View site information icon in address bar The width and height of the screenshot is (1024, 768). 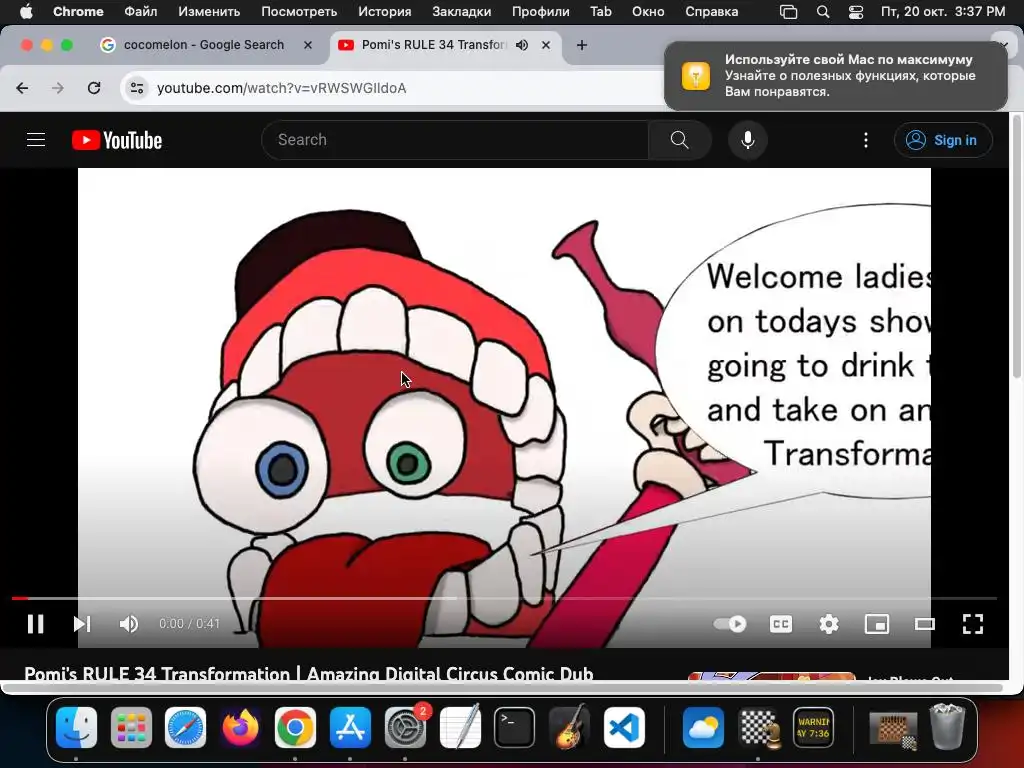[x=136, y=88]
